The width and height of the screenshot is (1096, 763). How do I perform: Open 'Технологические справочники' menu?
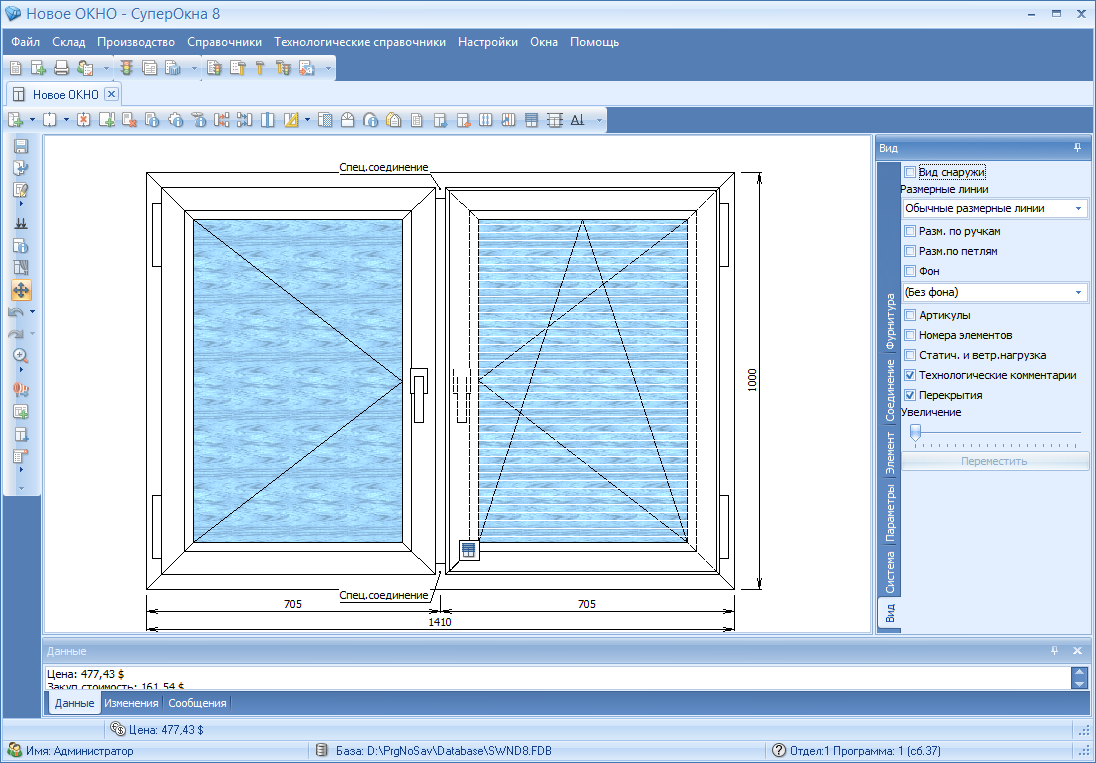360,42
